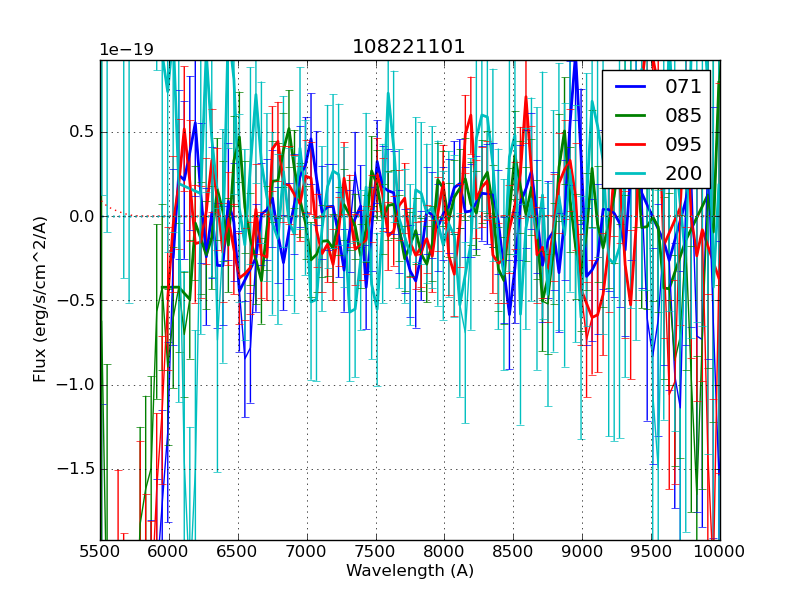Click the Flux y-axis label
The width and height of the screenshot is (800, 600).
[40, 300]
